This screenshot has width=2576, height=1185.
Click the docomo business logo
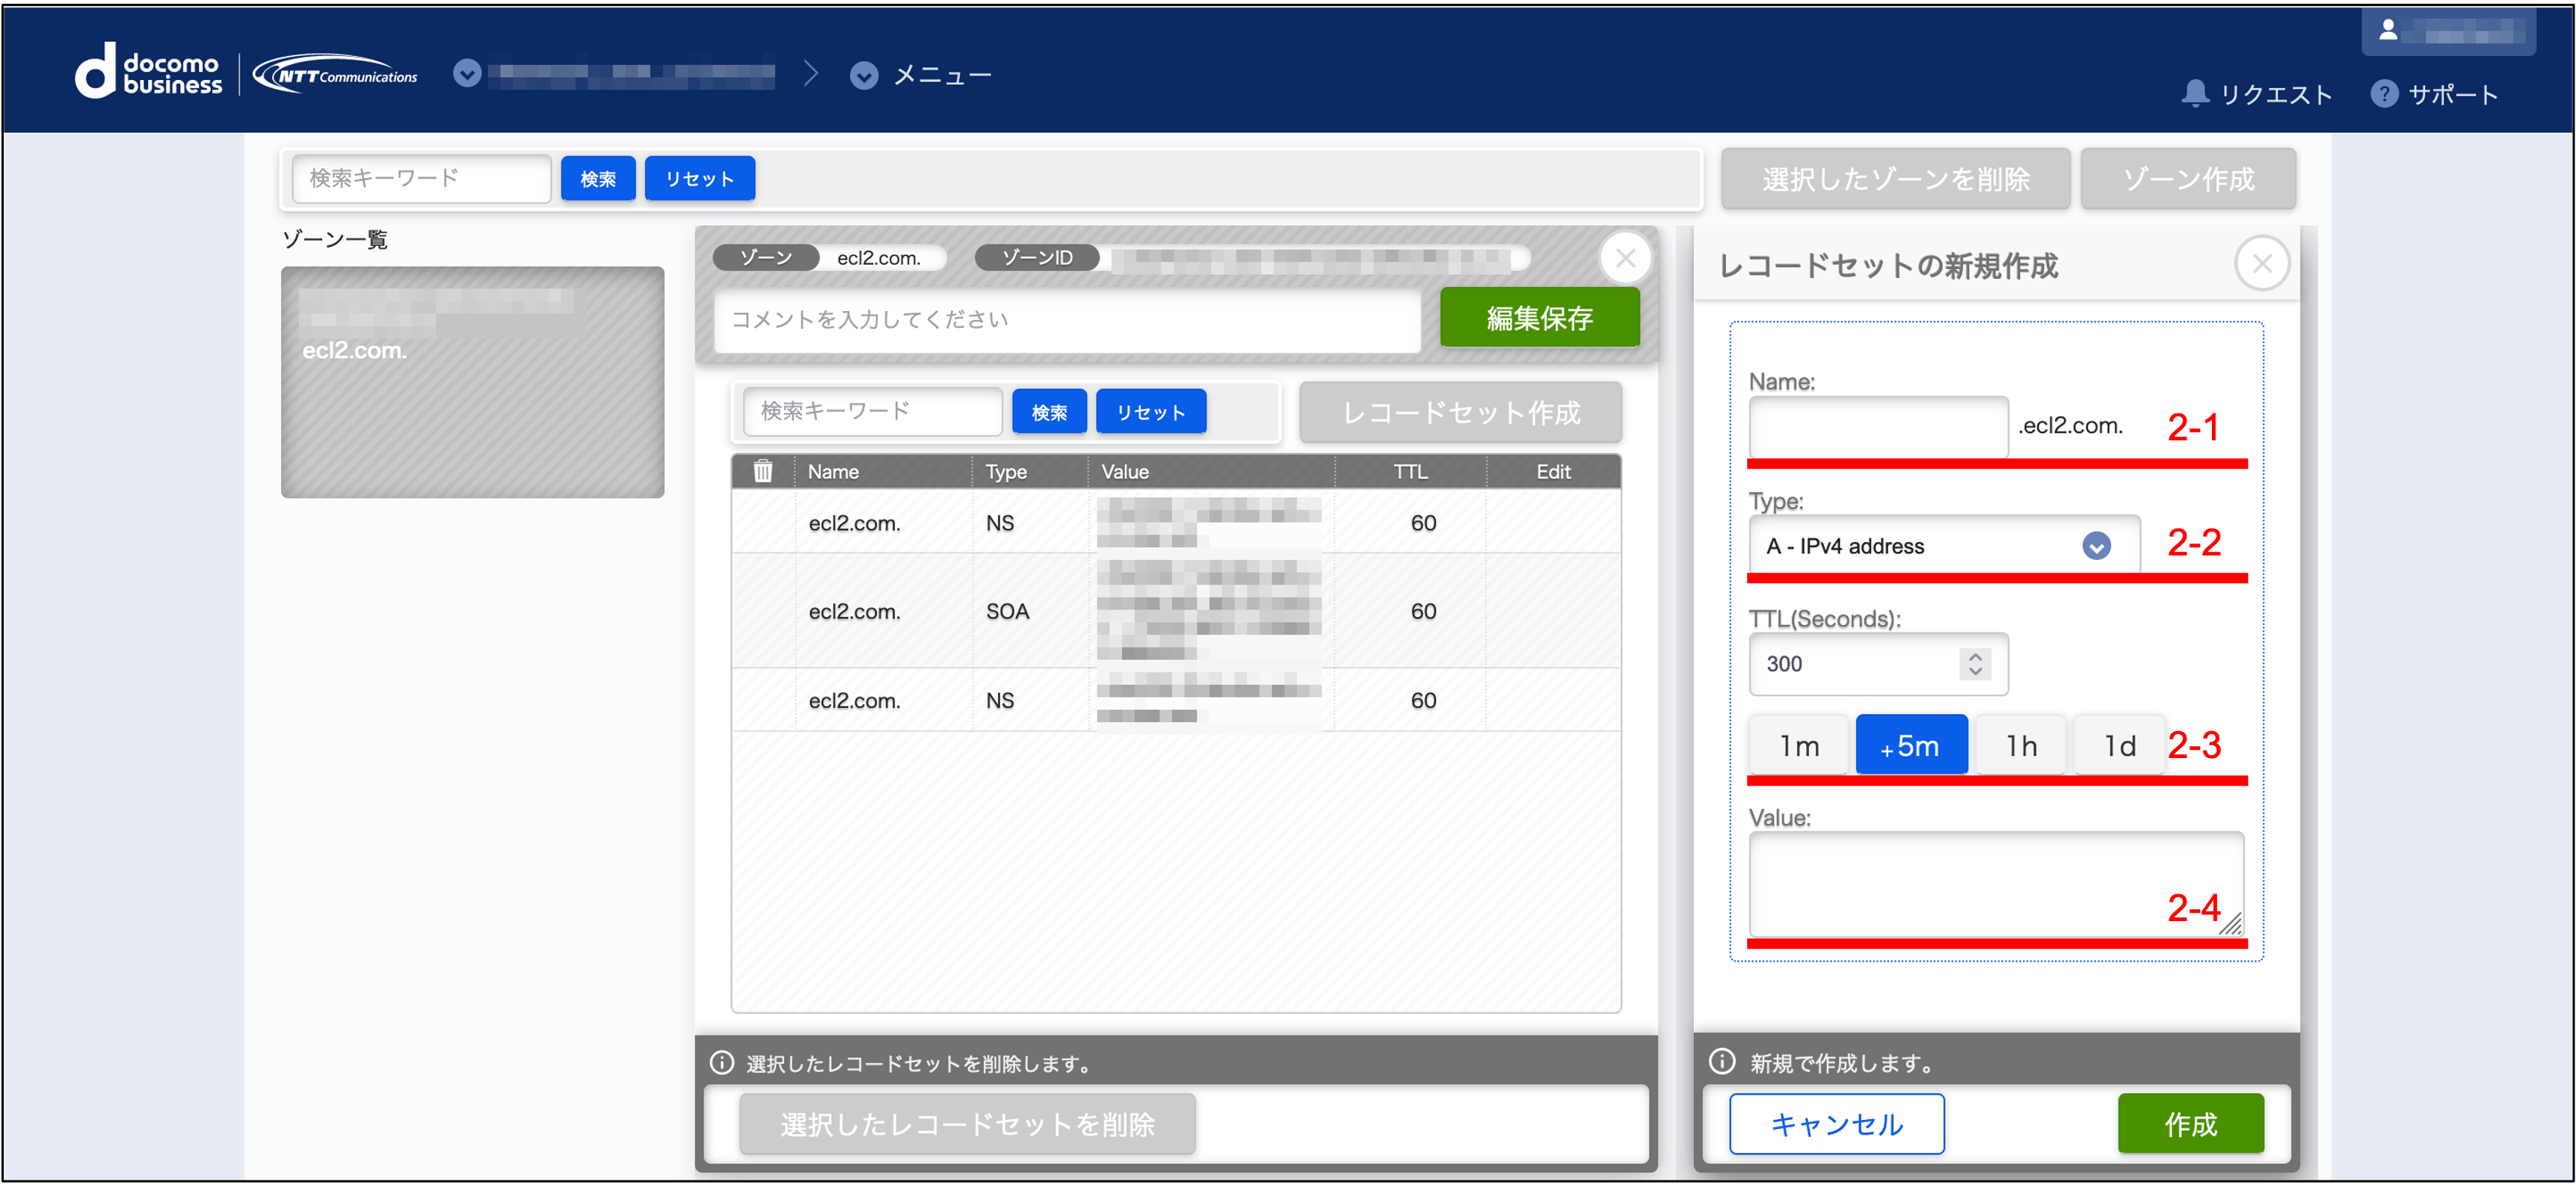pyautogui.click(x=148, y=72)
